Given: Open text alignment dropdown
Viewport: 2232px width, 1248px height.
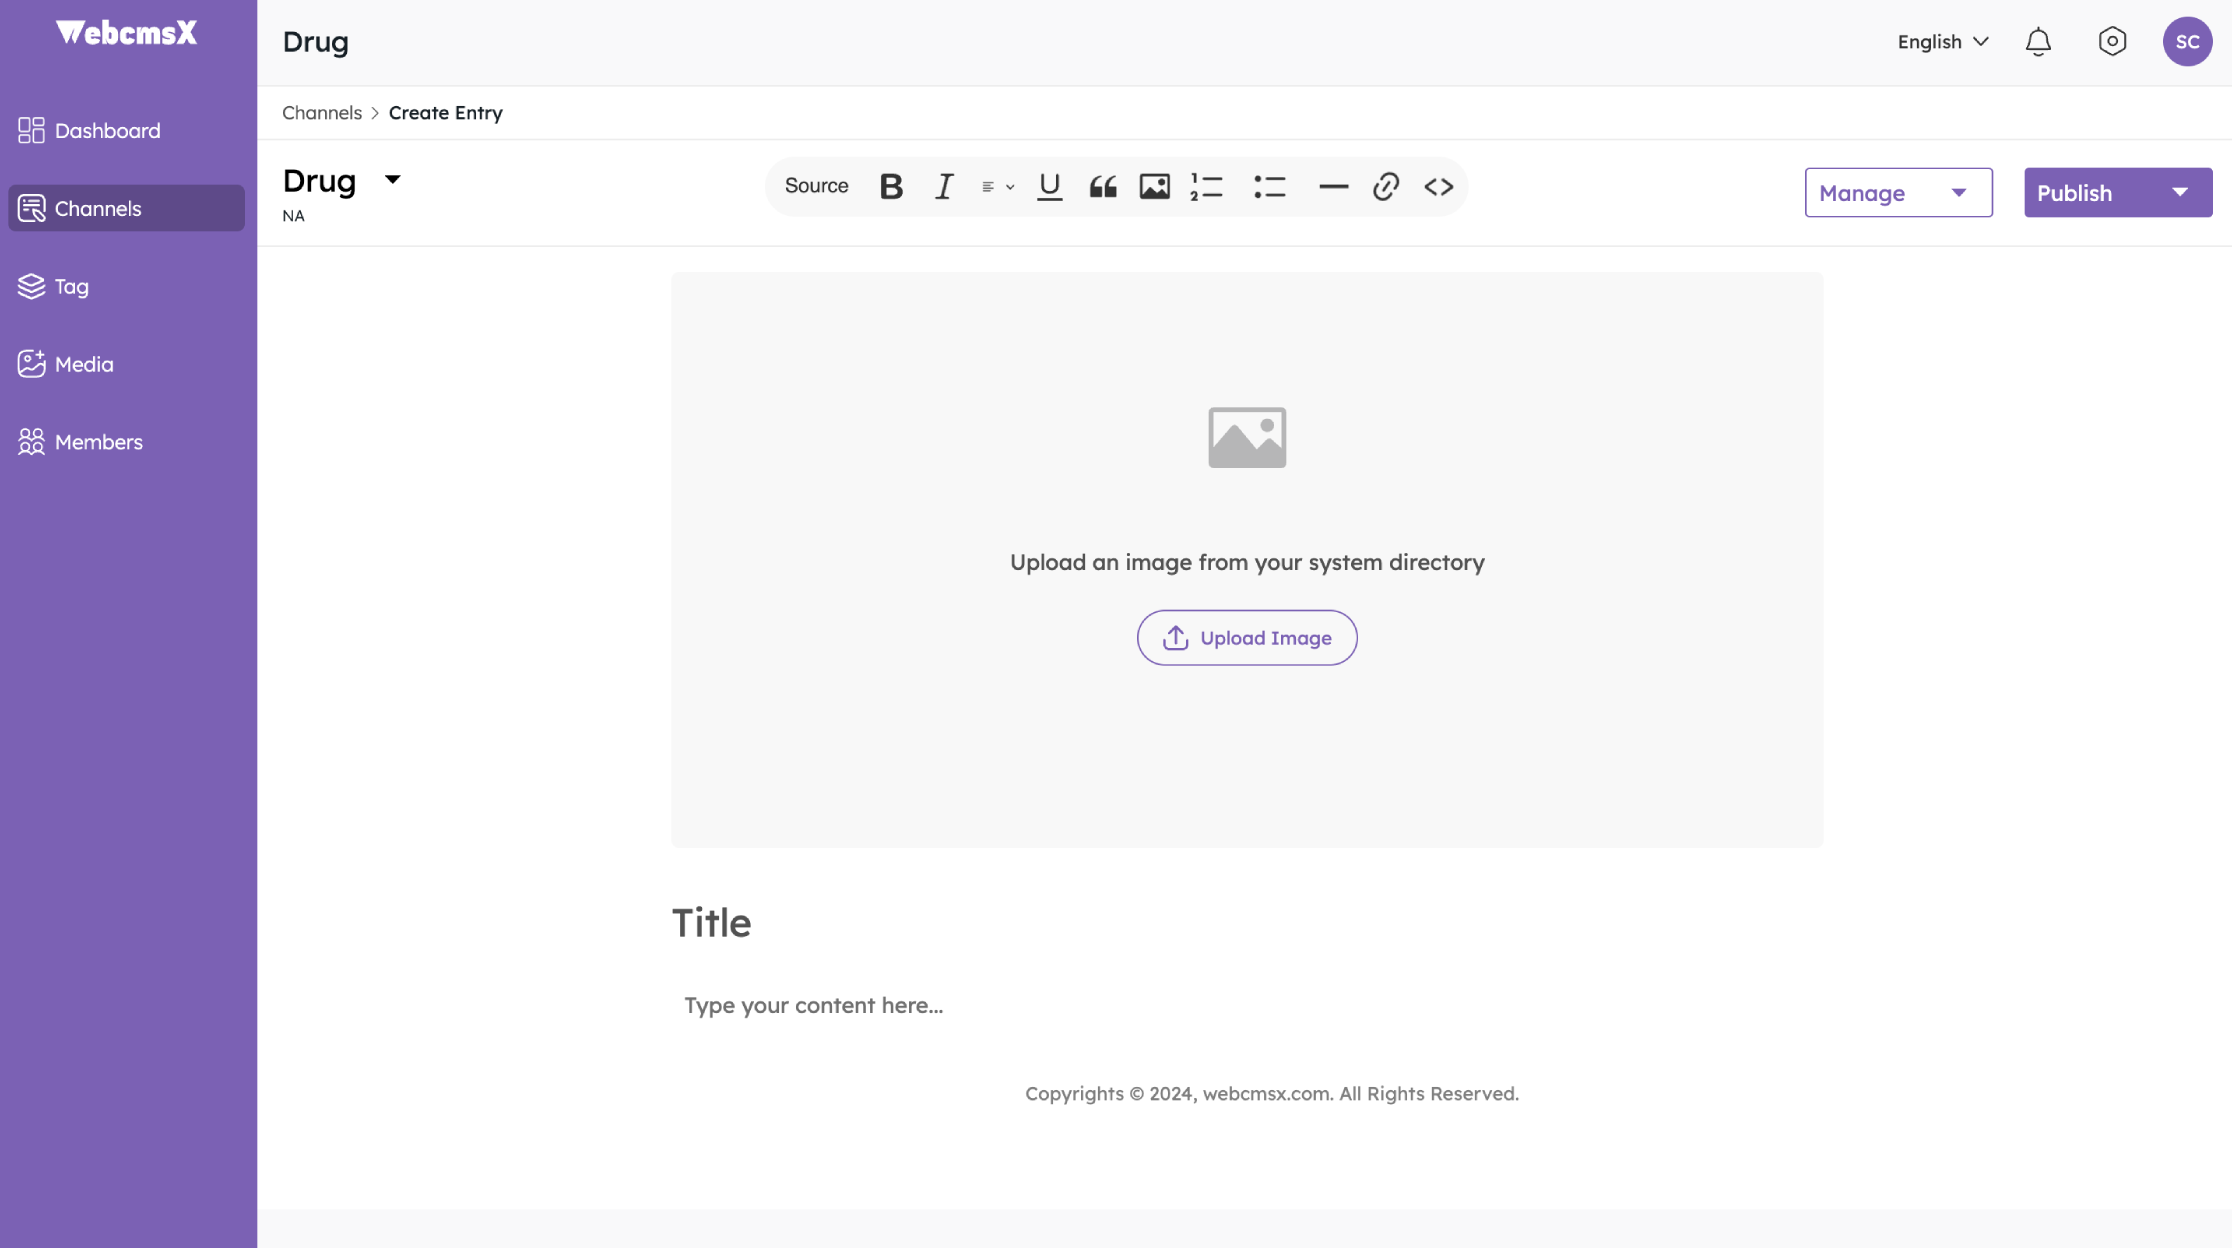Looking at the screenshot, I should point(997,187).
